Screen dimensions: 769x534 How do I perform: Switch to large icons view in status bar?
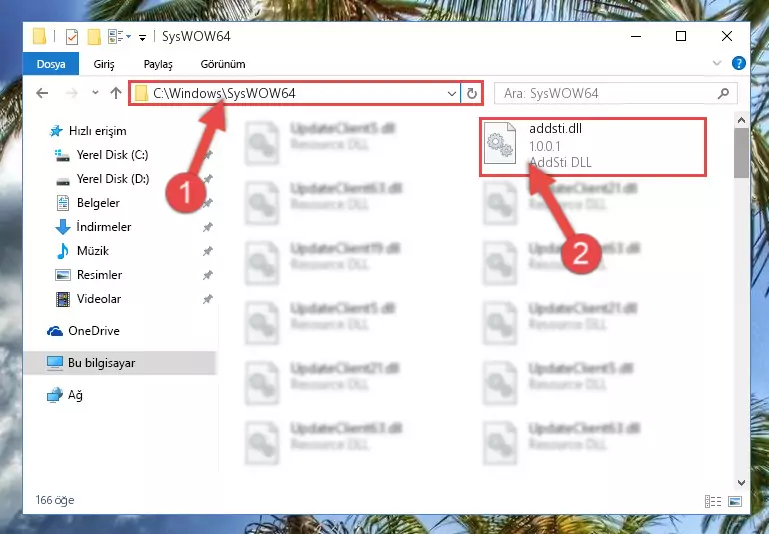coord(735,501)
